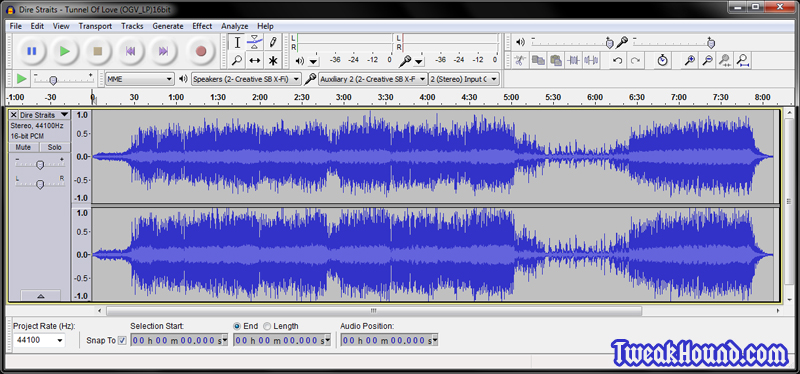Click the track gain slider knob
Viewport: 800px width, 374px height.
click(39, 164)
